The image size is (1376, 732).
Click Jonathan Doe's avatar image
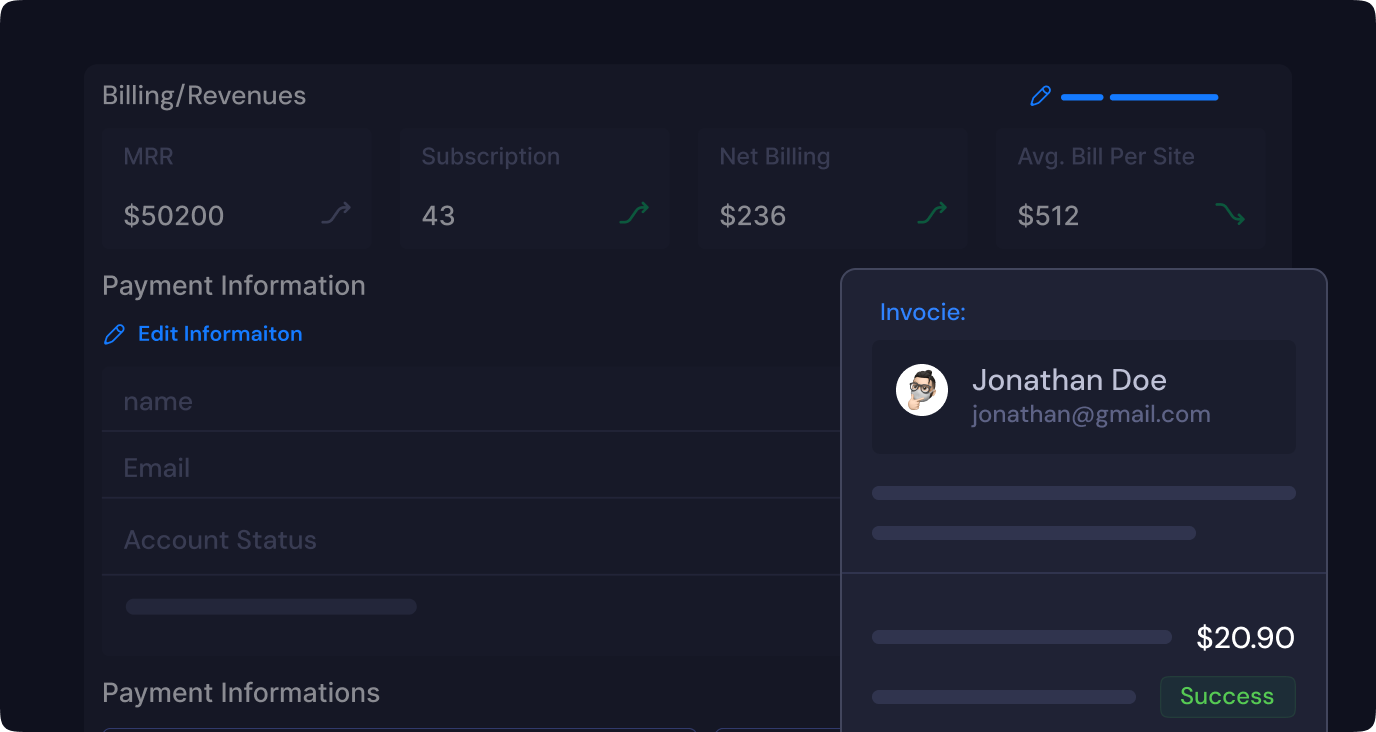(x=921, y=390)
